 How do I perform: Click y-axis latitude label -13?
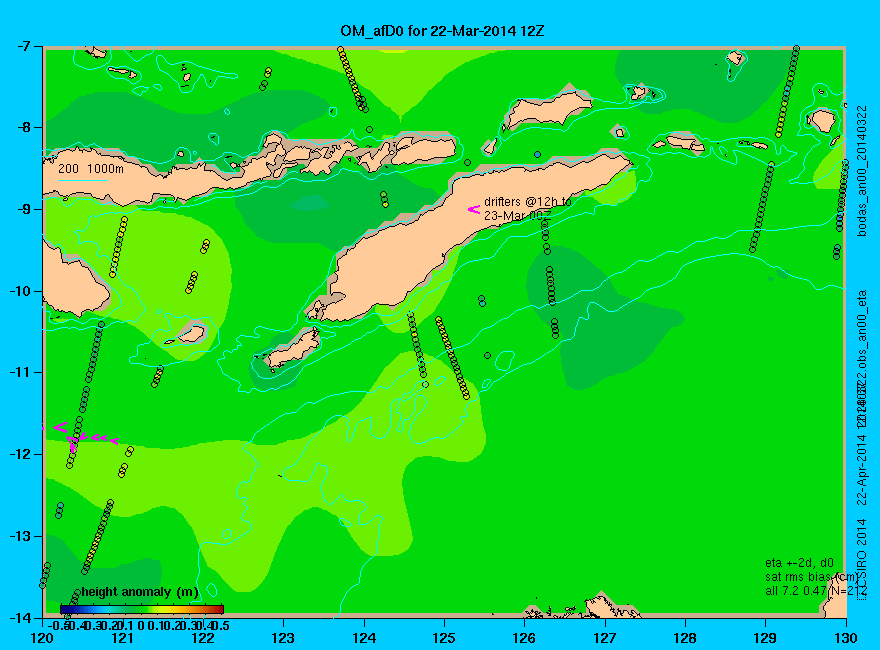[20, 536]
